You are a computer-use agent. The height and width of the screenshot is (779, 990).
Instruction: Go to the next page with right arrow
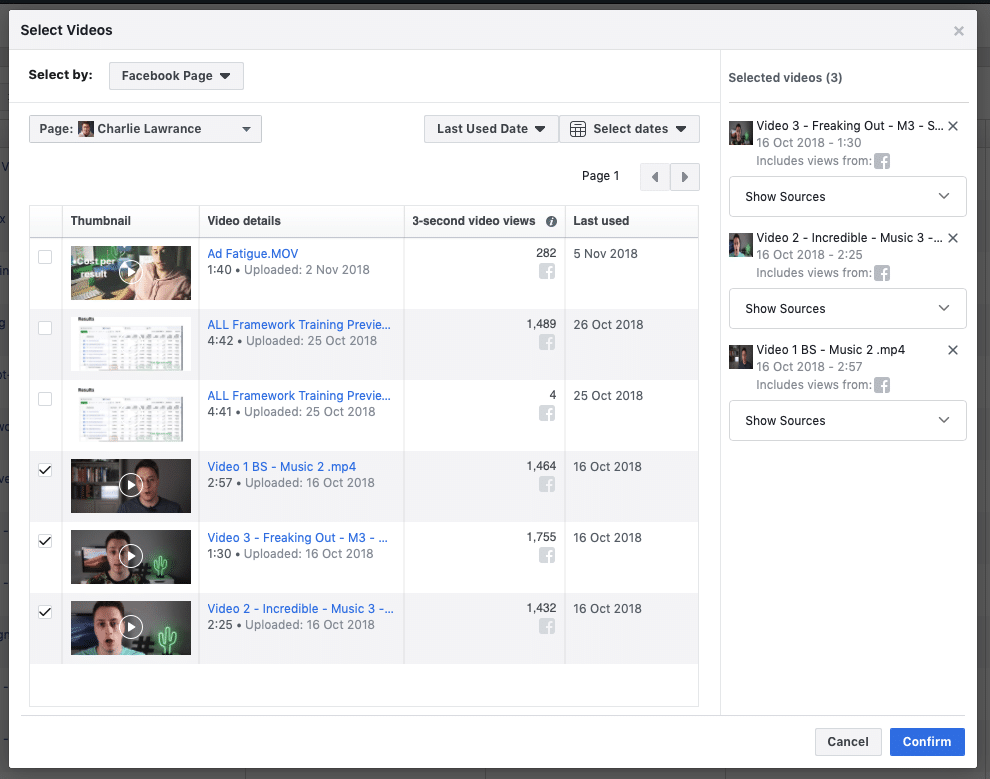click(x=685, y=177)
